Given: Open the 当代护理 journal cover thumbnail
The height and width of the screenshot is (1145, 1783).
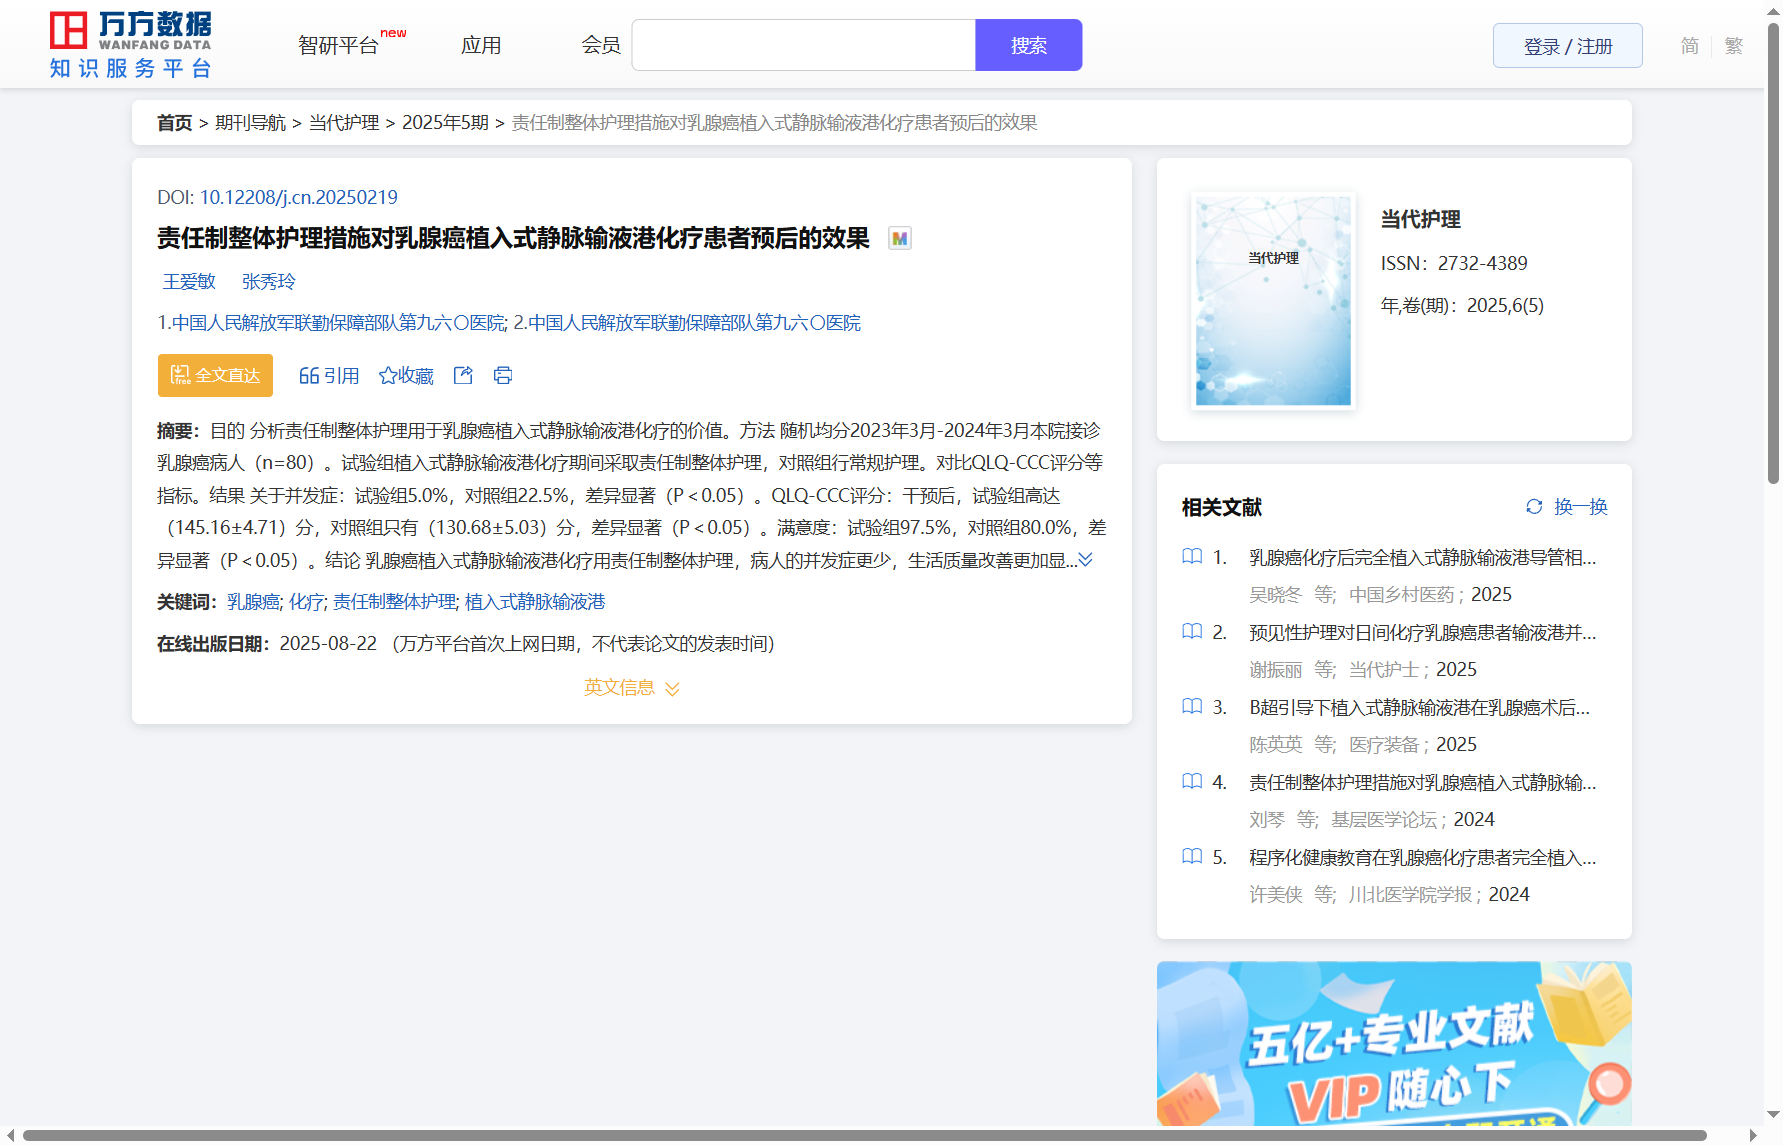Looking at the screenshot, I should click(1273, 301).
